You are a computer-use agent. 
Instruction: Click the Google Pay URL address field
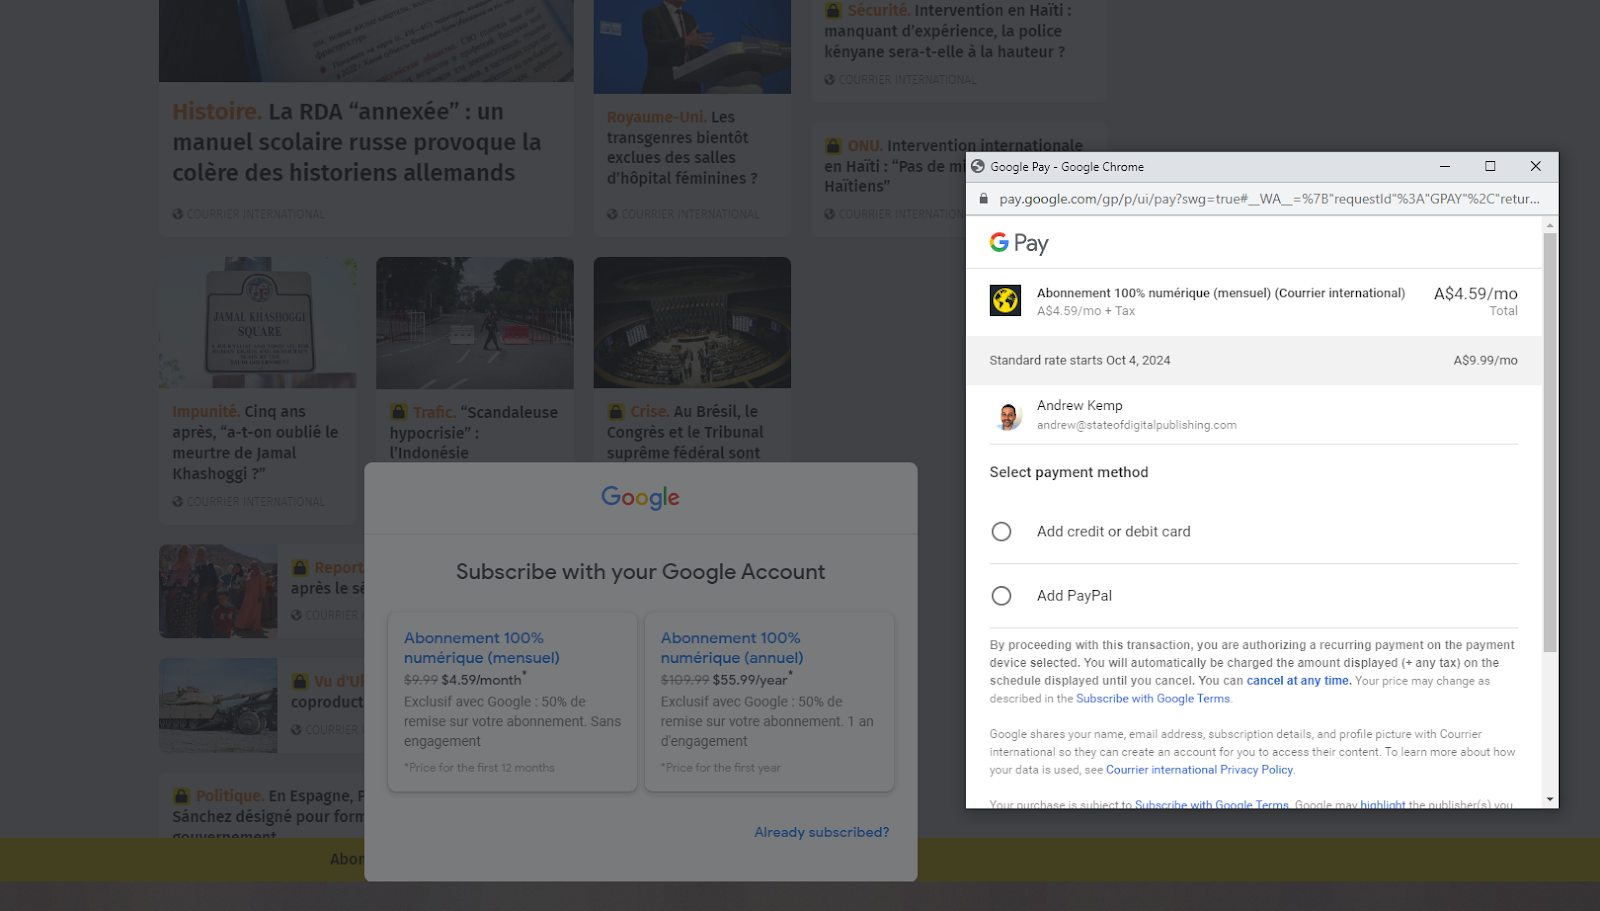pos(1269,199)
